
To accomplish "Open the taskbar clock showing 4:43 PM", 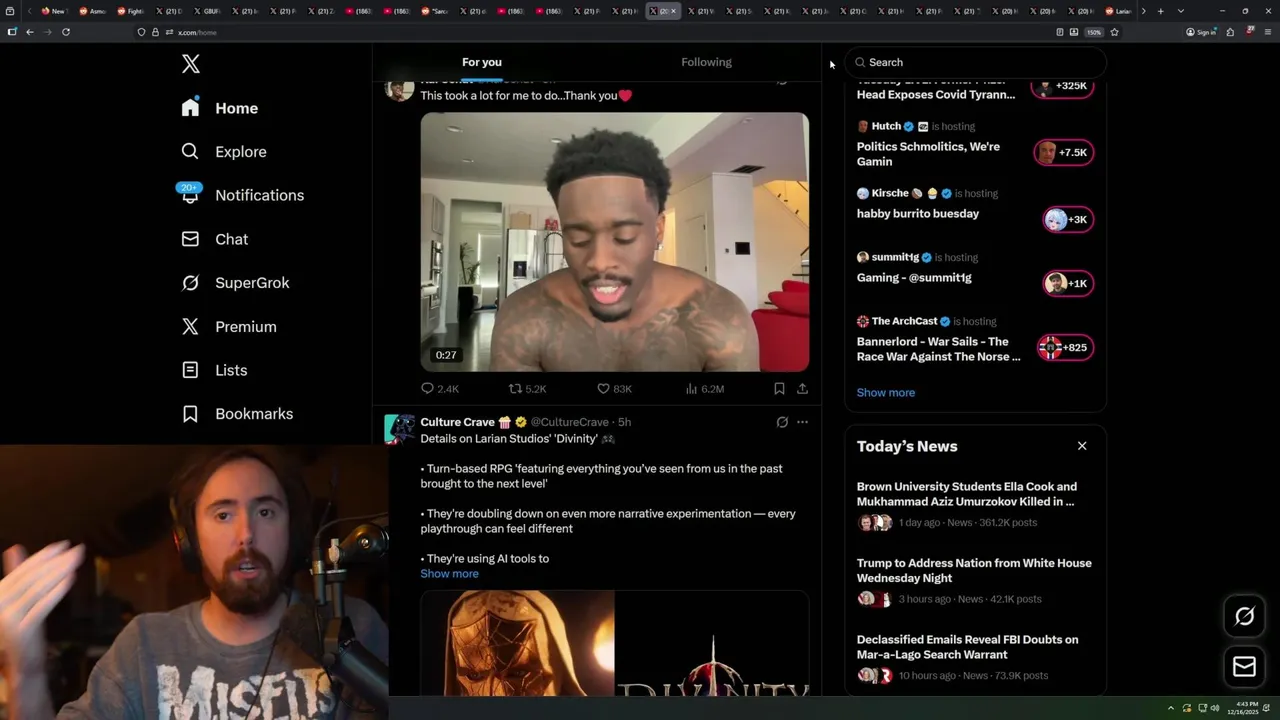I will (x=1243, y=708).
